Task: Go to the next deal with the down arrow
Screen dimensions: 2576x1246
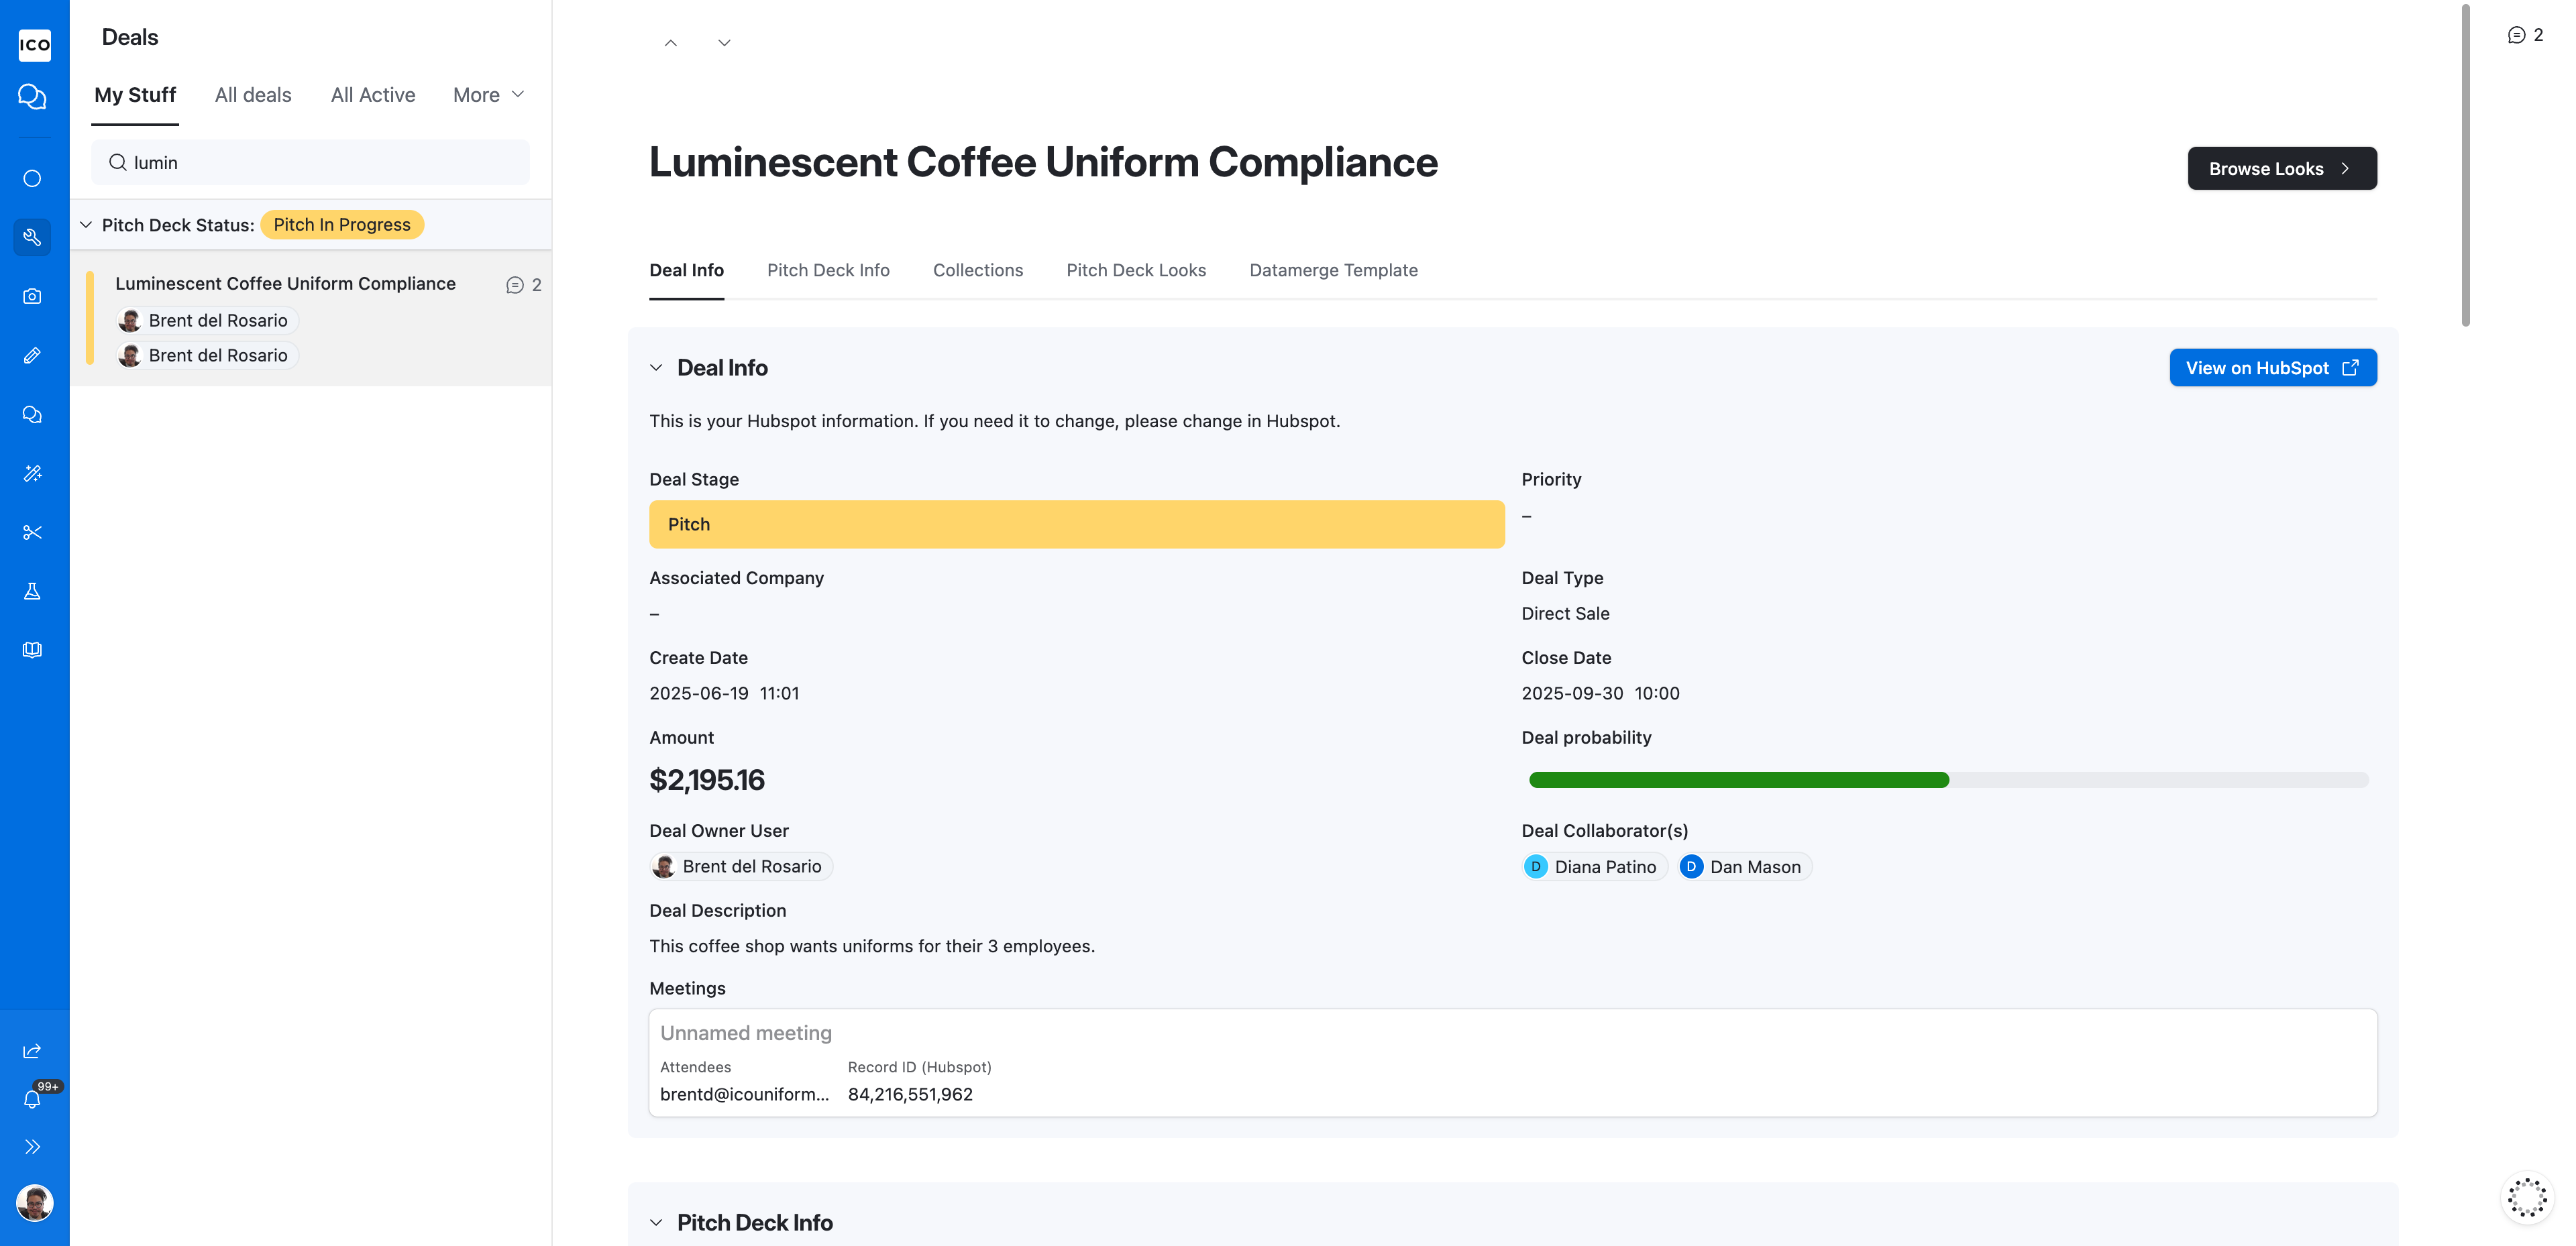Action: click(724, 43)
